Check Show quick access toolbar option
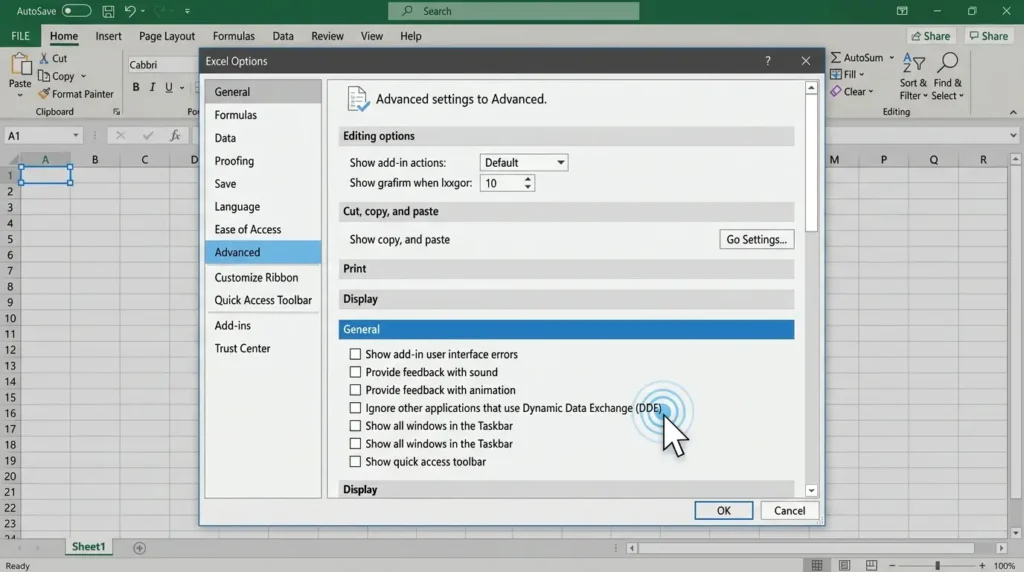This screenshot has height=572, width=1024. [355, 462]
